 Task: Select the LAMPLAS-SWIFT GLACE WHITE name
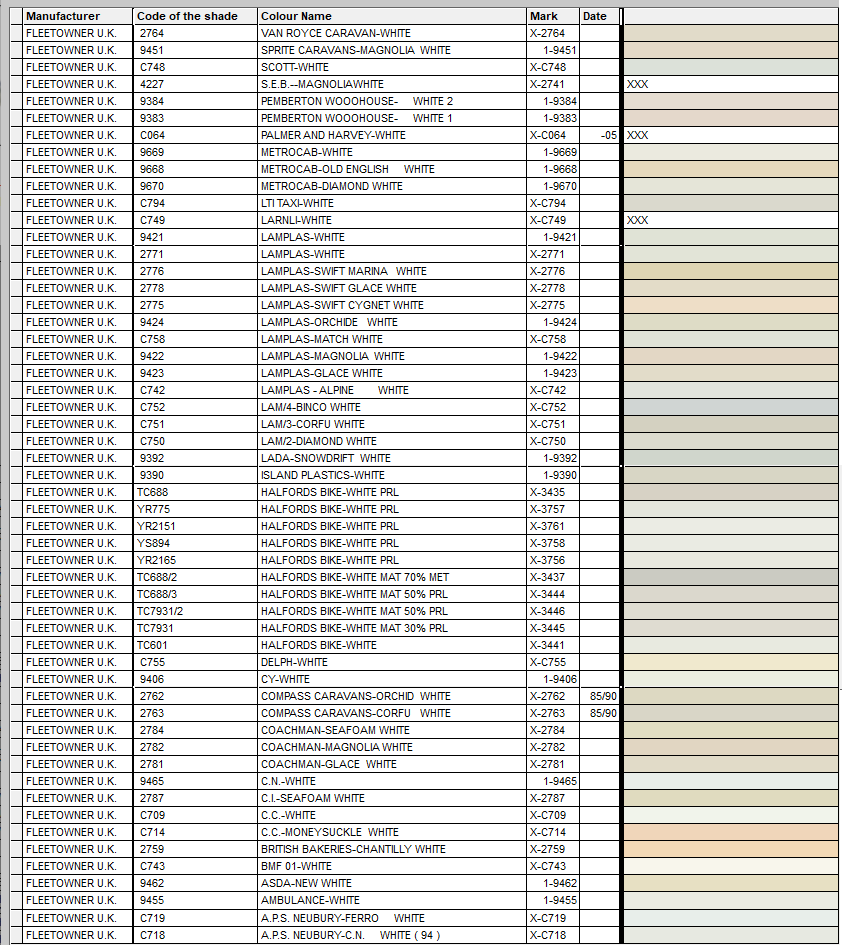tap(339, 288)
